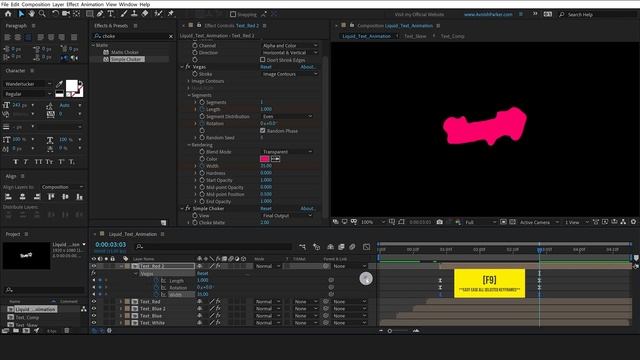Select the Eraser tool
The height and width of the screenshot is (360, 640).
pyautogui.click(x=145, y=14)
